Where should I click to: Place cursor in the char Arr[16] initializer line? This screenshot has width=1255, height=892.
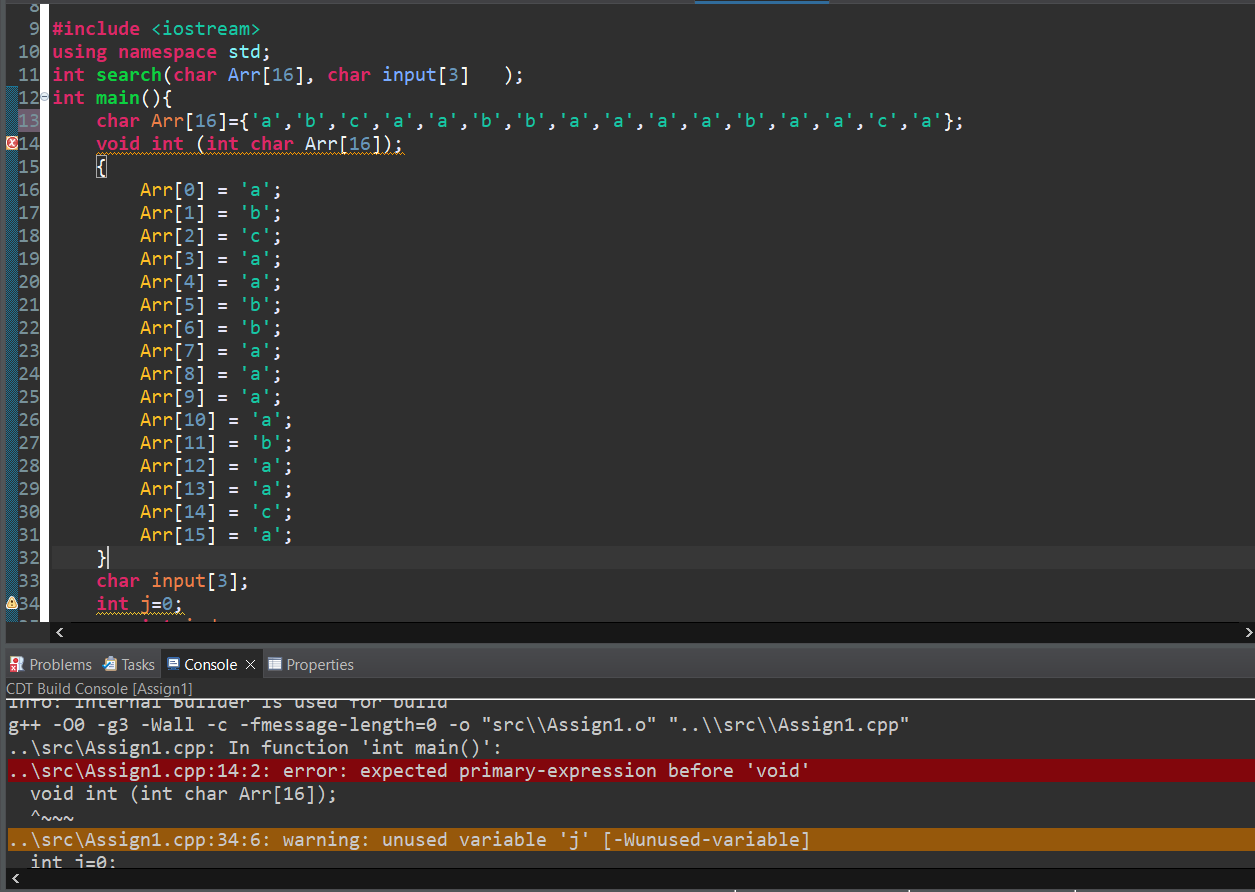[530, 121]
